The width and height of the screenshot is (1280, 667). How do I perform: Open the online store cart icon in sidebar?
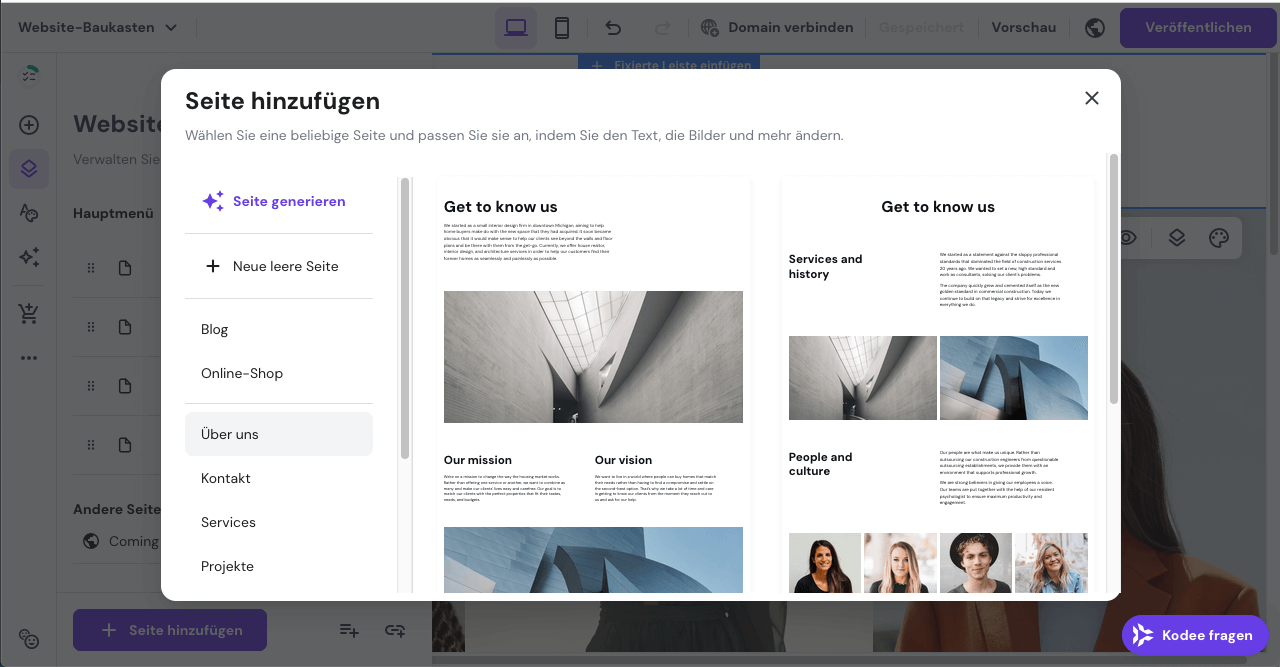[29, 313]
